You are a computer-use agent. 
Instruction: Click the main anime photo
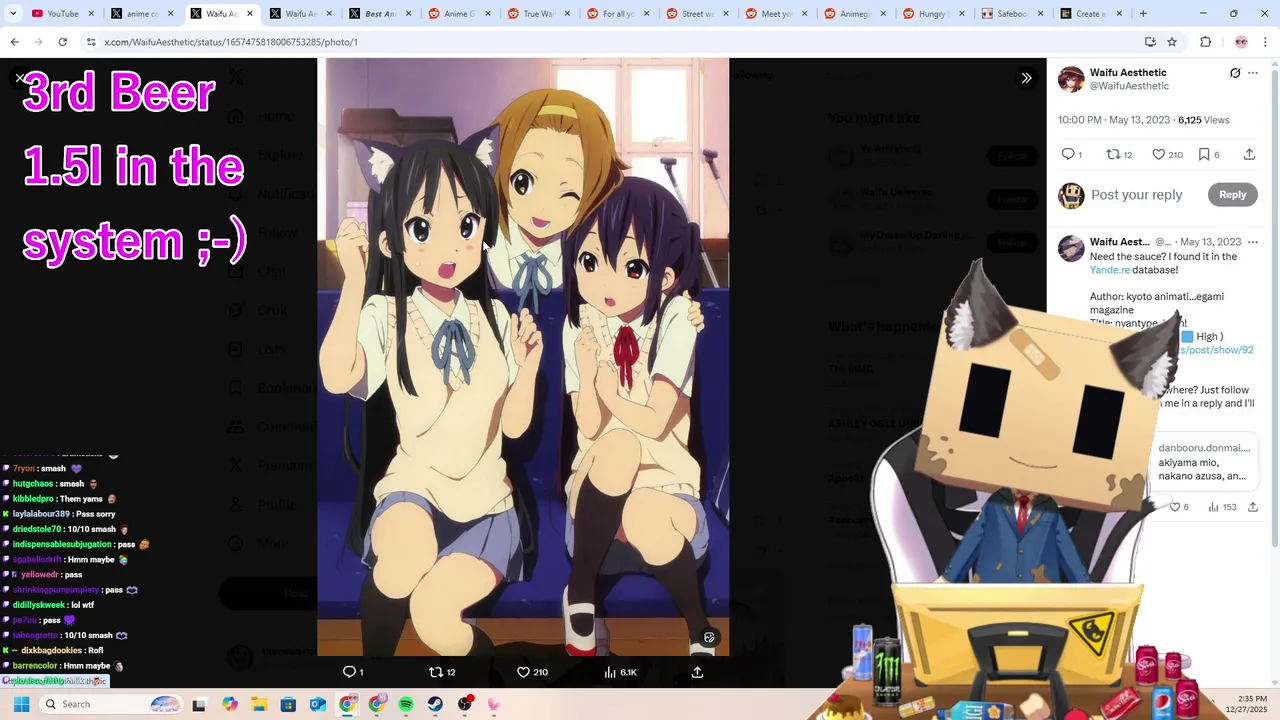pyautogui.click(x=523, y=357)
